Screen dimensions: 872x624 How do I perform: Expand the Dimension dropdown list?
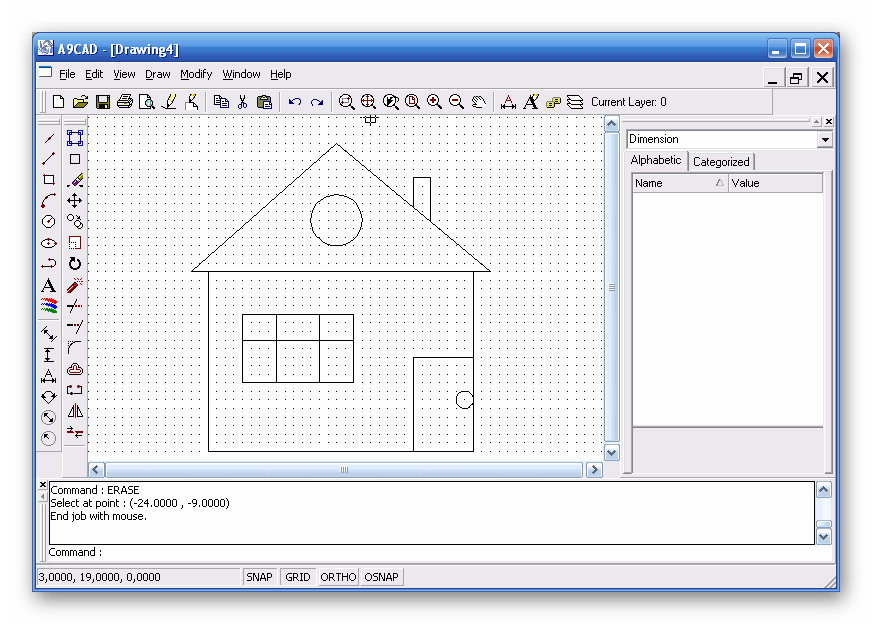pos(825,140)
